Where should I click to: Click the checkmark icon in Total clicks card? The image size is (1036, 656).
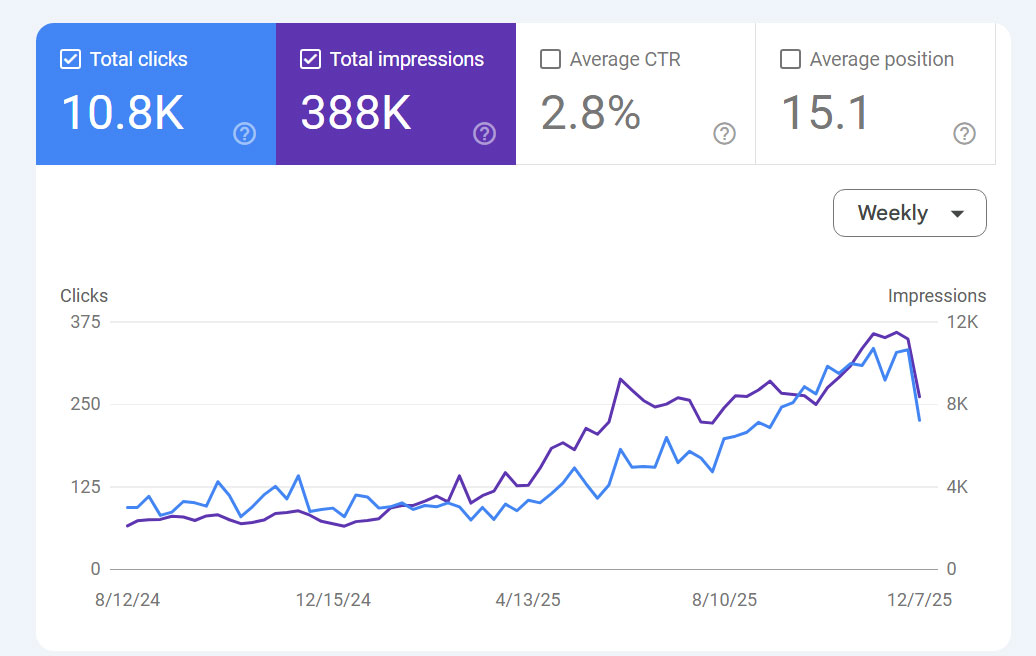coord(70,59)
